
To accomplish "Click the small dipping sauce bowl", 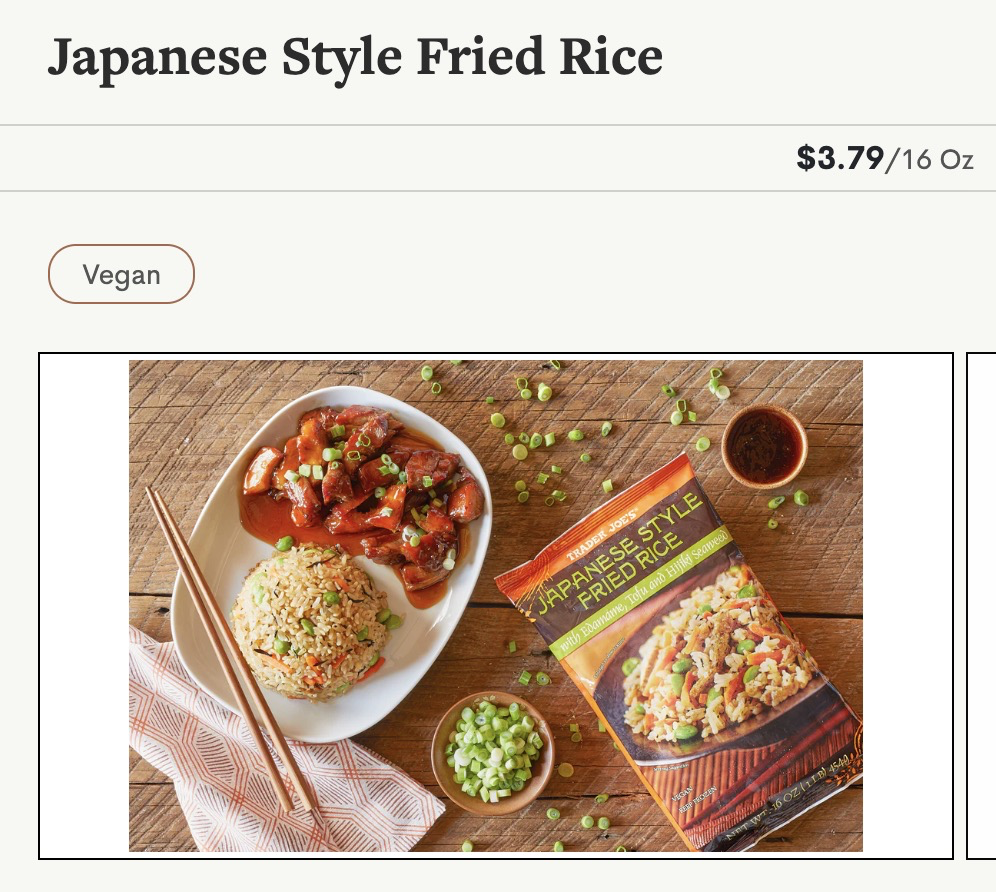I will coord(764,446).
